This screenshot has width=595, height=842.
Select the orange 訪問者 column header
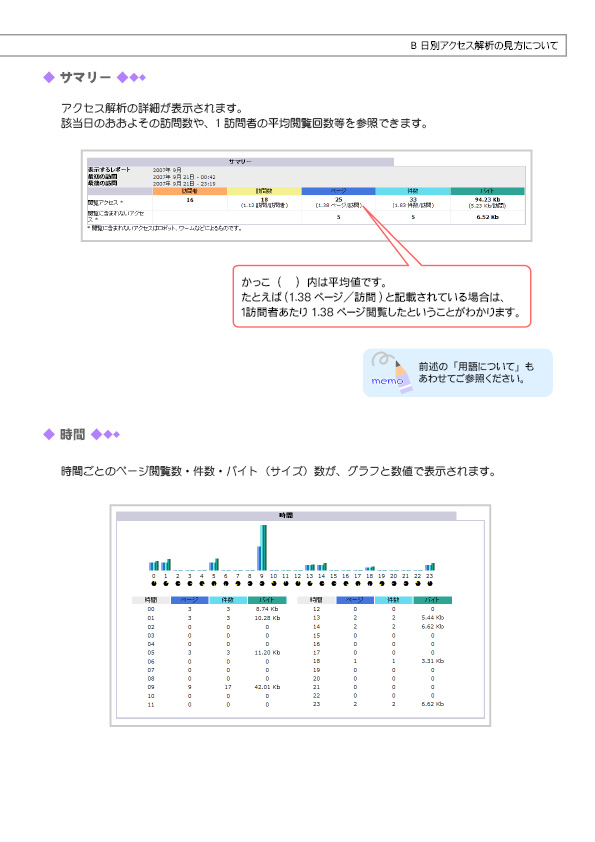pos(190,191)
